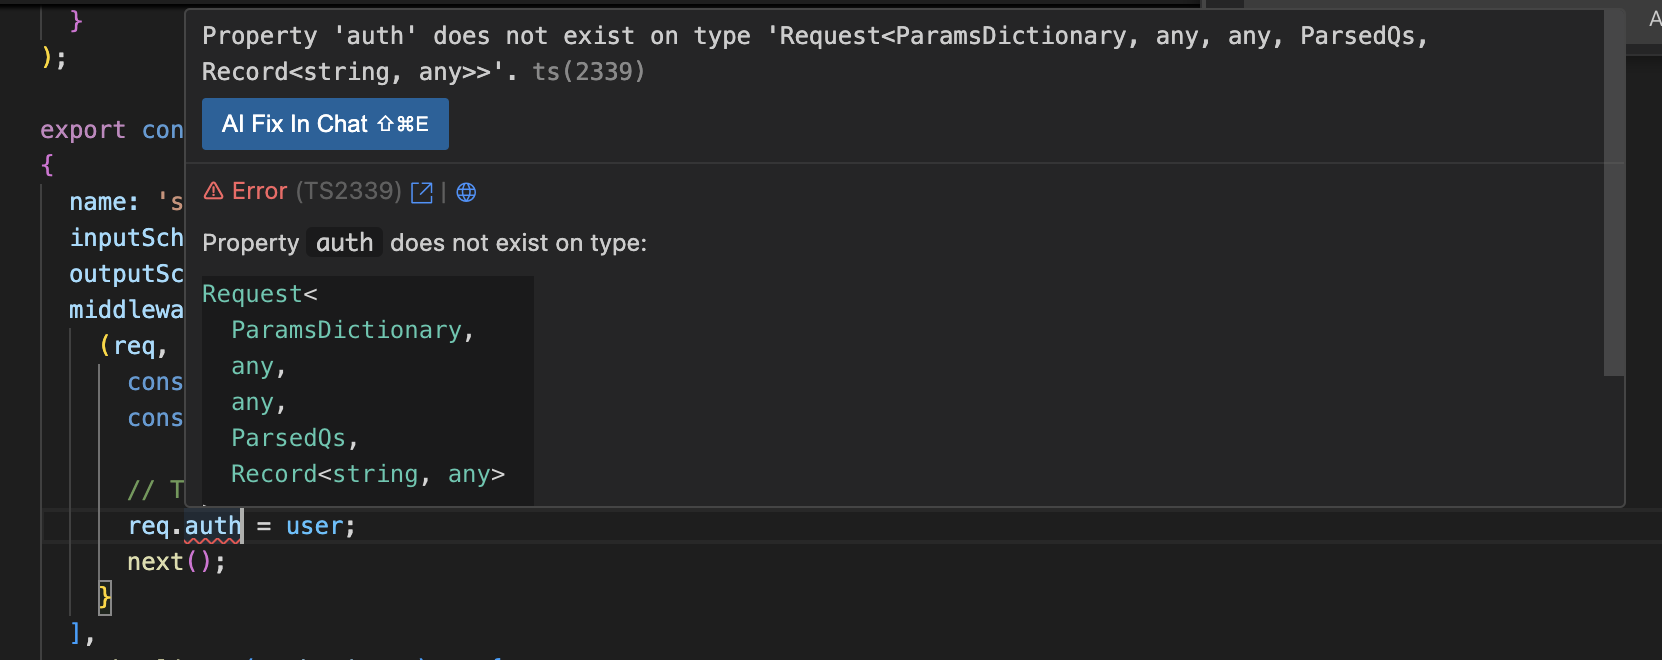Click the req parameter in the middleware
The height and width of the screenshot is (660, 1662).
pos(134,346)
